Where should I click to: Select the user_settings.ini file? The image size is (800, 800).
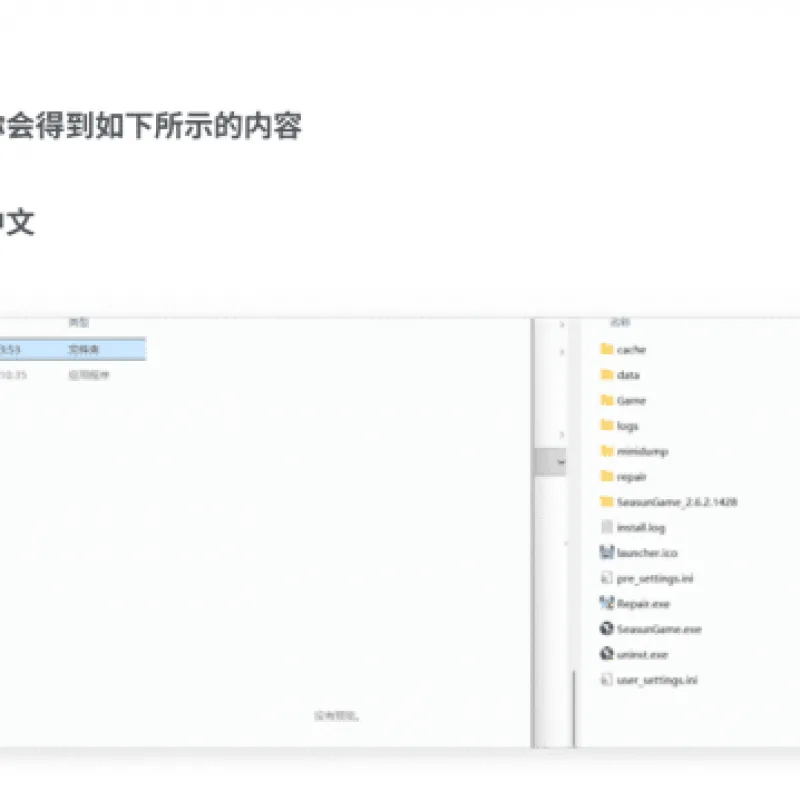click(x=649, y=680)
